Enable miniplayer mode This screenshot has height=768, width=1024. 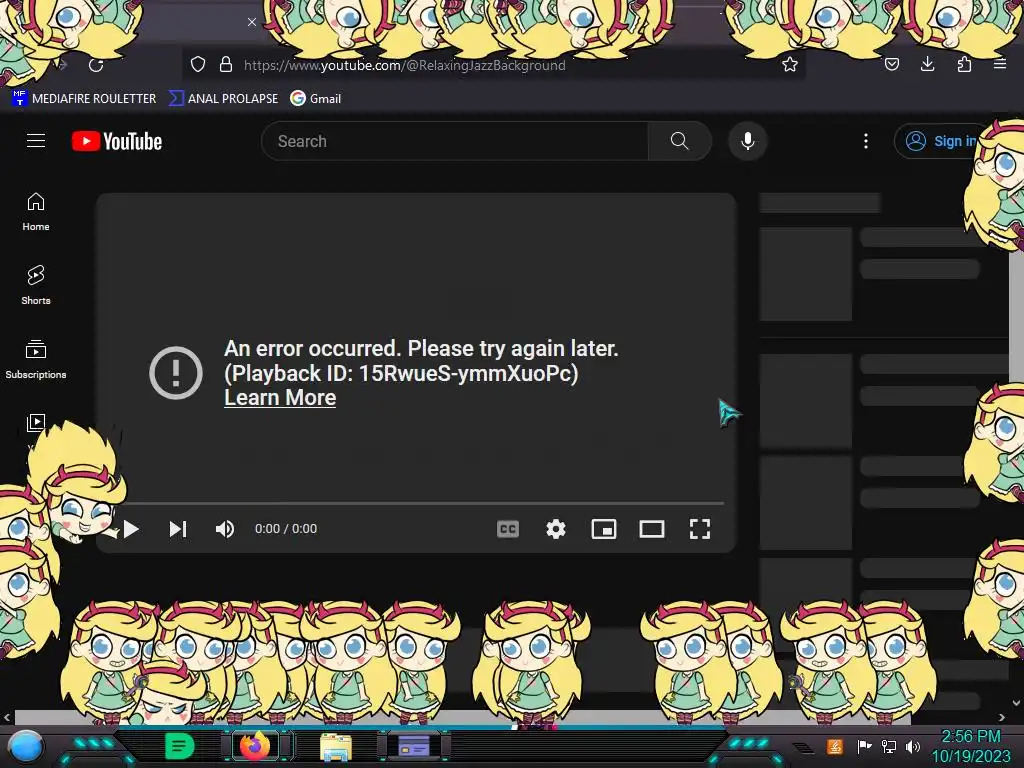coord(604,529)
